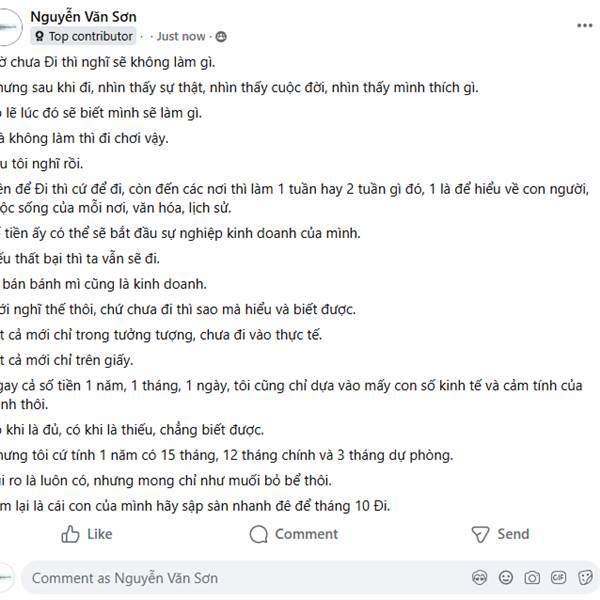600x600 pixels.
Task: Click the Comment speech bubble icon
Action: [x=259, y=534]
